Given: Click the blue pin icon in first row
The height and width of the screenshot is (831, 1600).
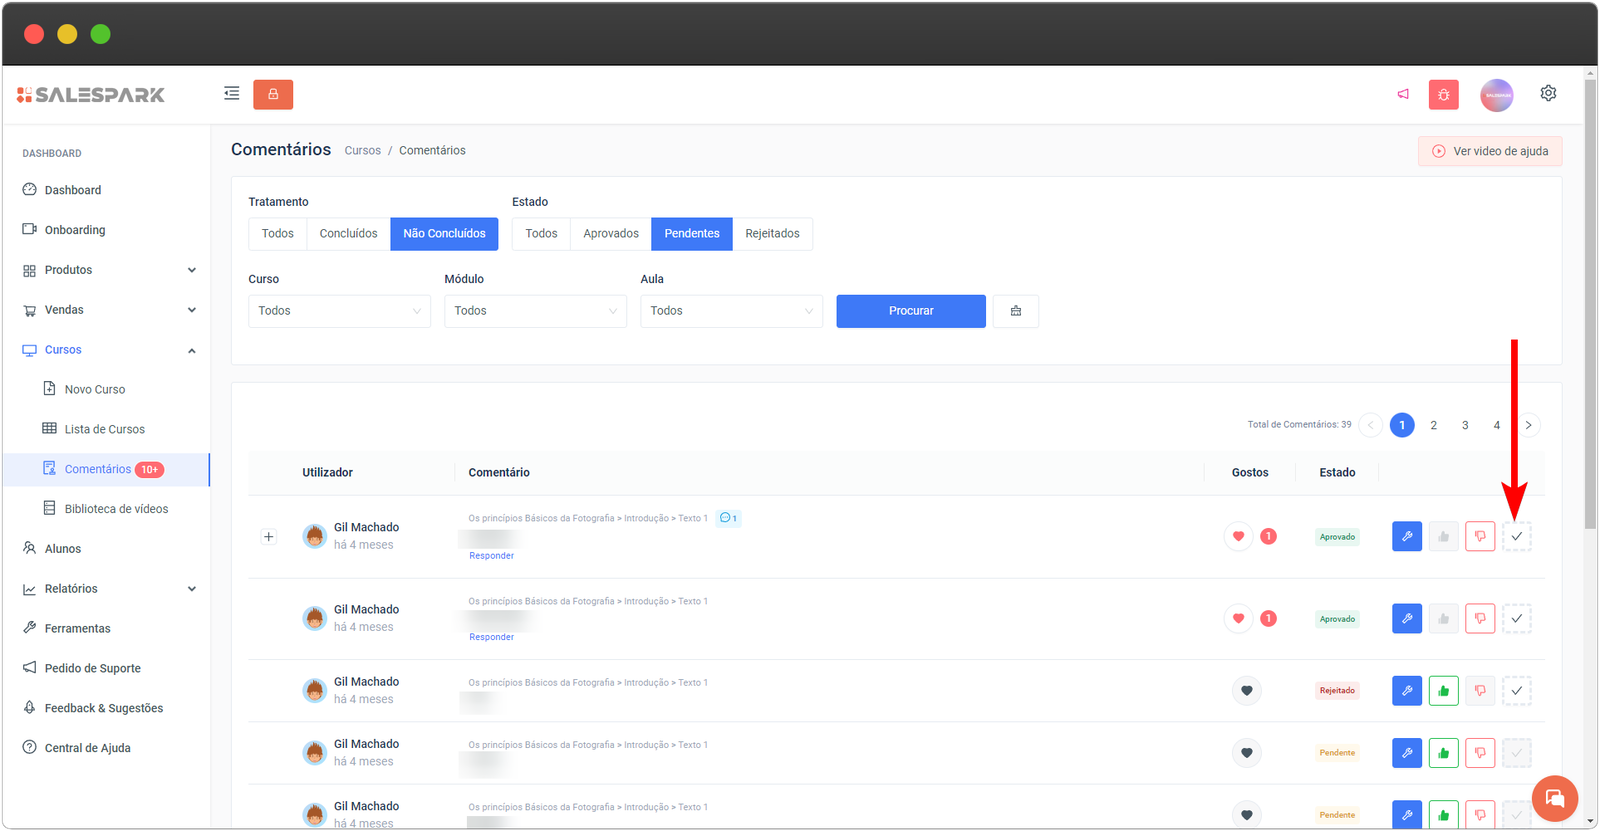Looking at the screenshot, I should (x=1406, y=537).
